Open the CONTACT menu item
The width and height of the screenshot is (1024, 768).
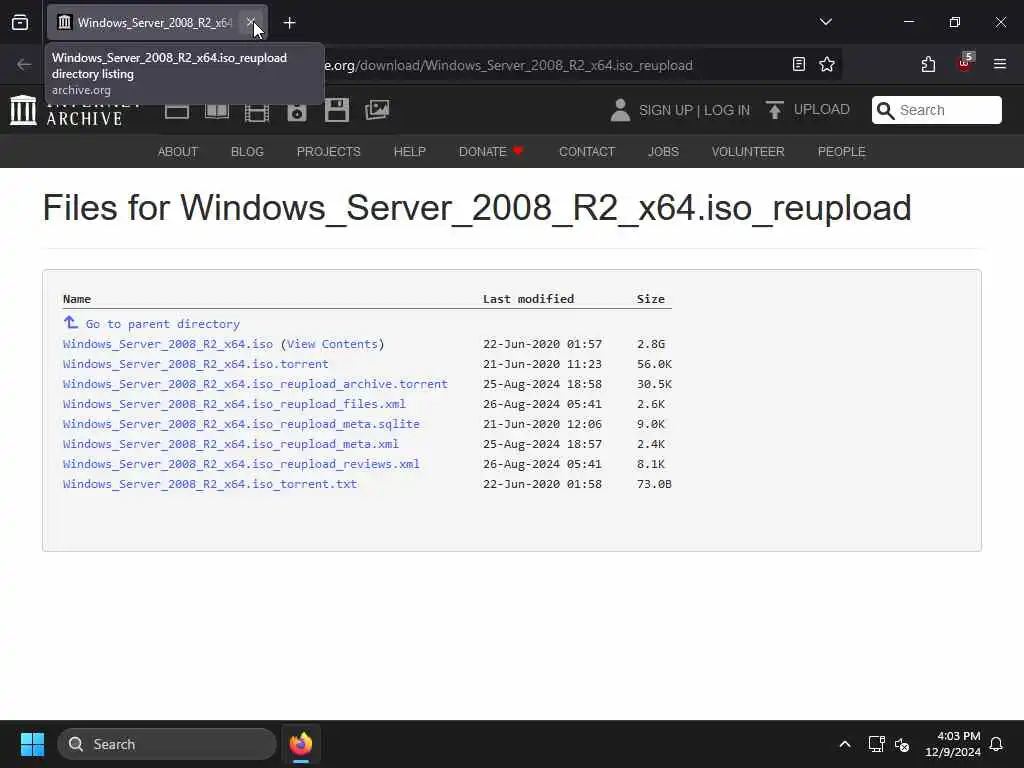(x=587, y=152)
